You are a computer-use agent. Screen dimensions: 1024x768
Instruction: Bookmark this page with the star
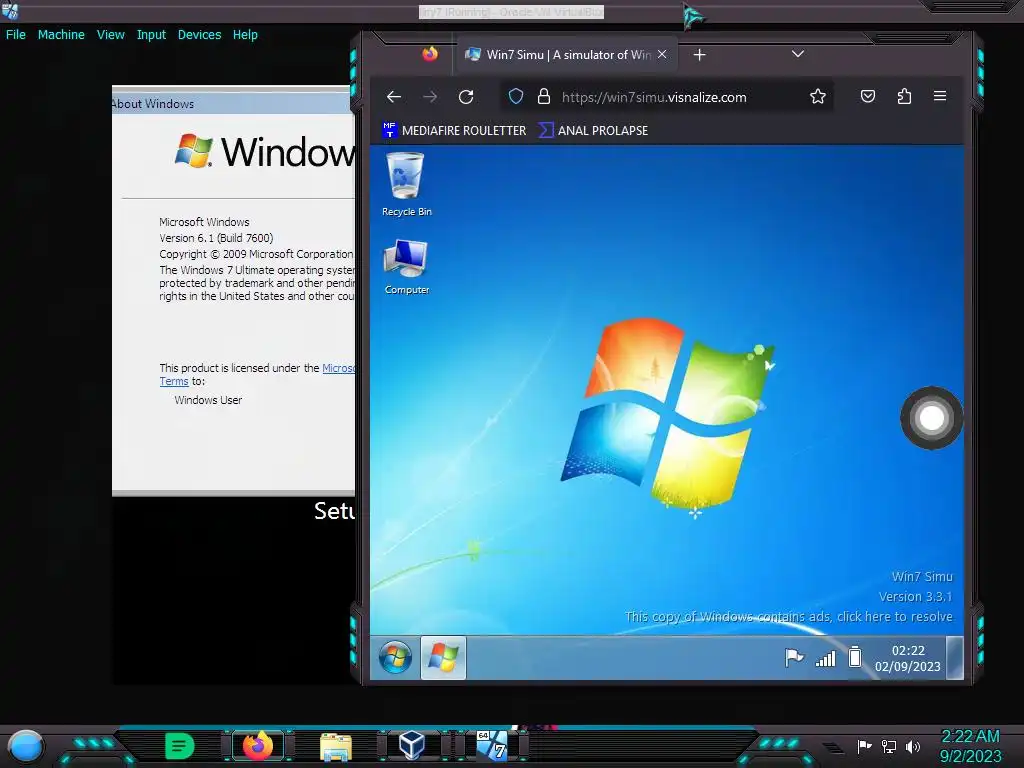click(818, 97)
